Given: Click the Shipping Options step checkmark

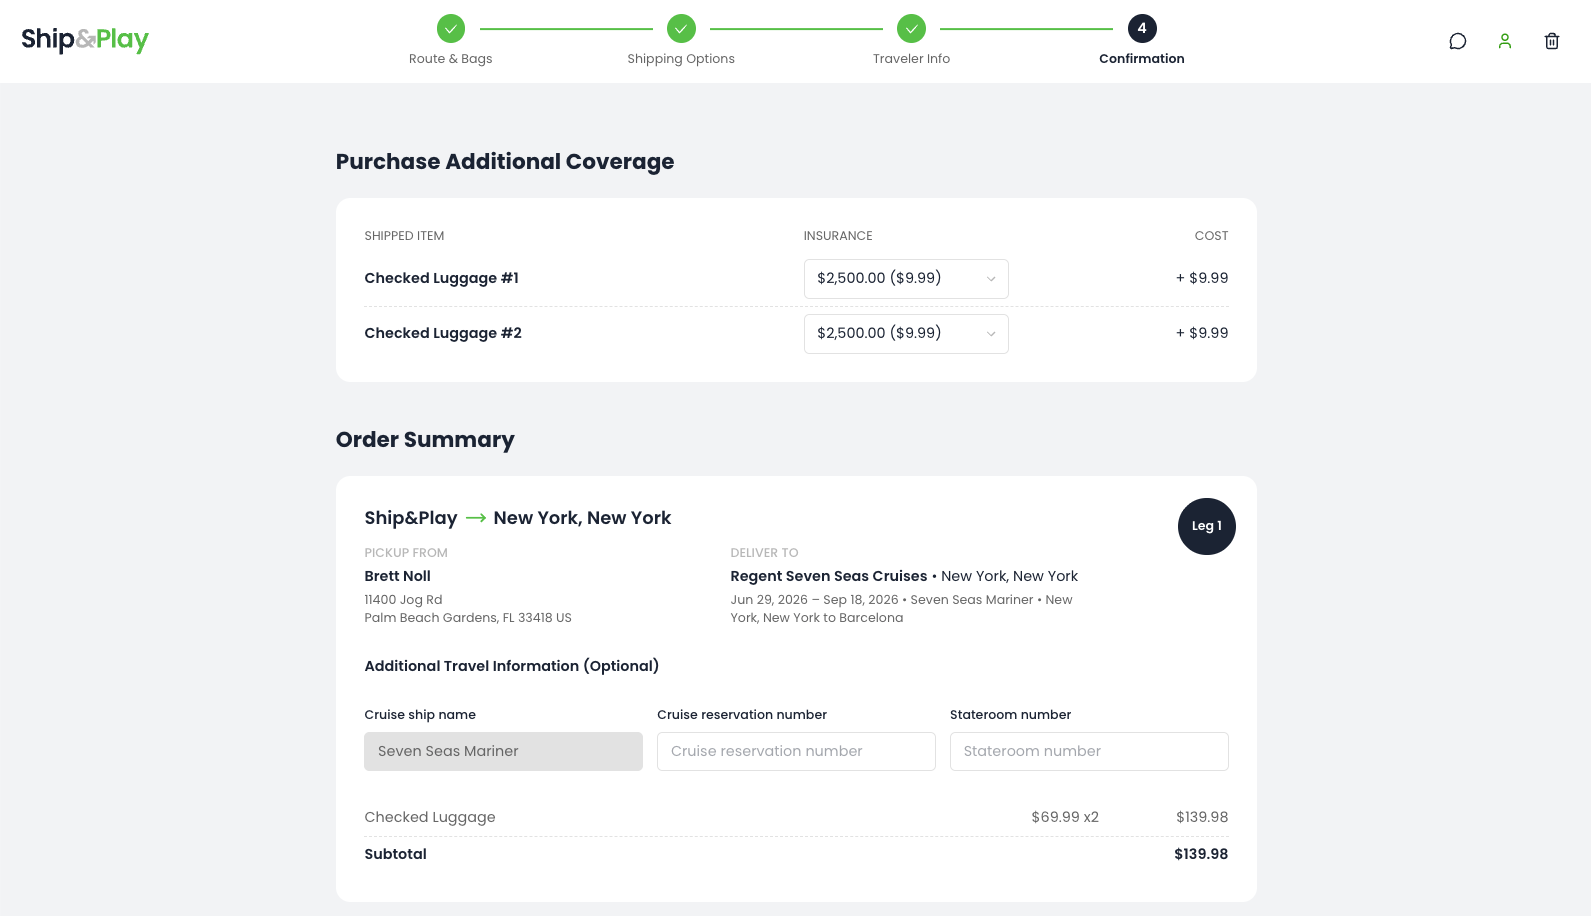Looking at the screenshot, I should [681, 29].
